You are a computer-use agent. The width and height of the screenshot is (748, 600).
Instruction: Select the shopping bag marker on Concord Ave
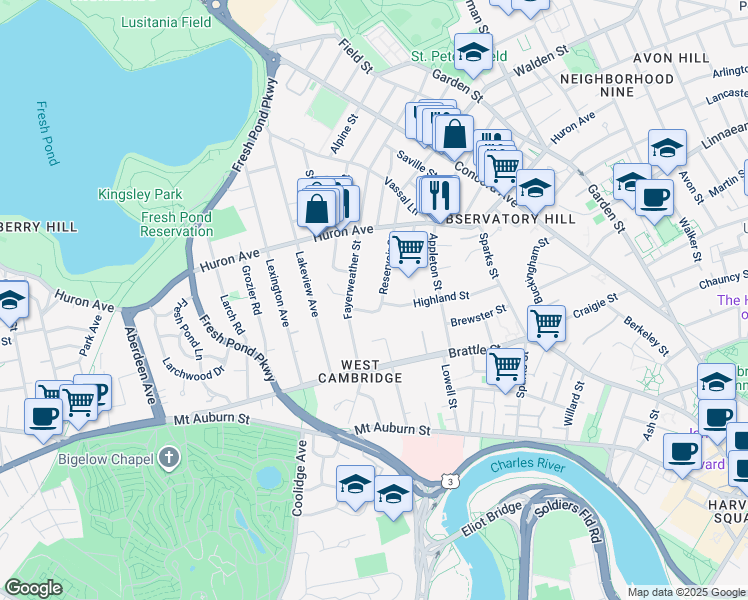coord(454,133)
